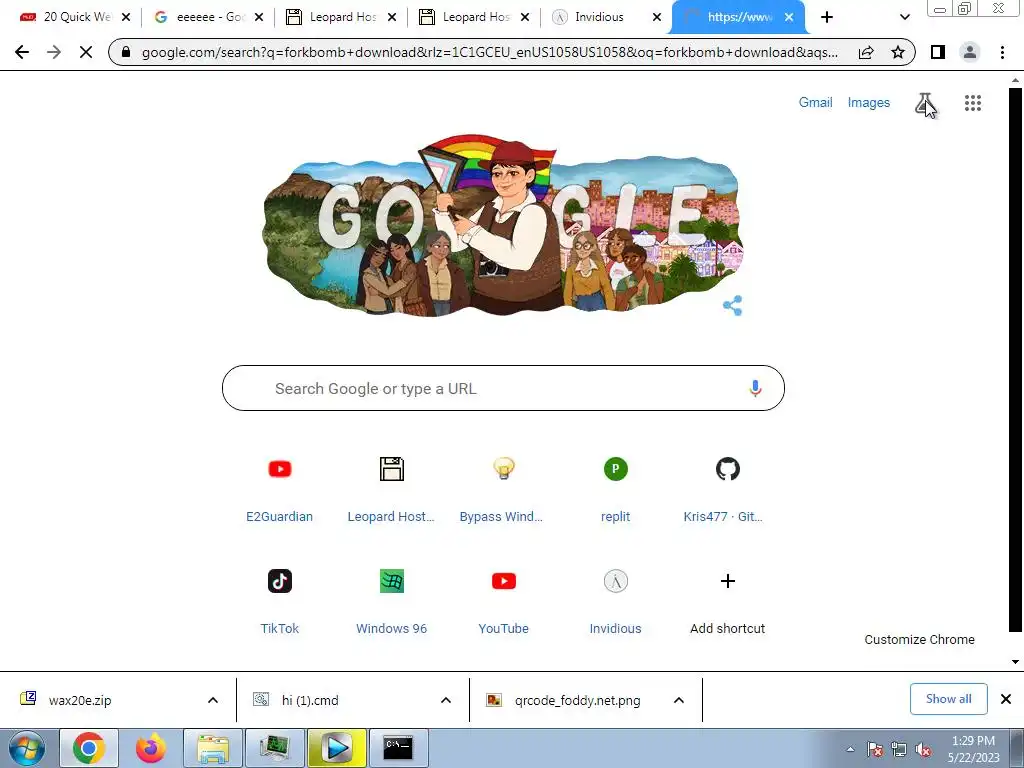Share the Google Doodle
This screenshot has height=768, width=1024.
coord(732,305)
